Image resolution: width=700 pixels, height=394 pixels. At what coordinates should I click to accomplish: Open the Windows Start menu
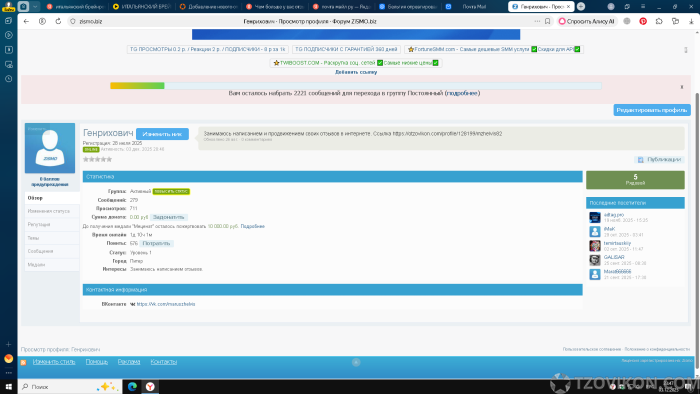8,386
